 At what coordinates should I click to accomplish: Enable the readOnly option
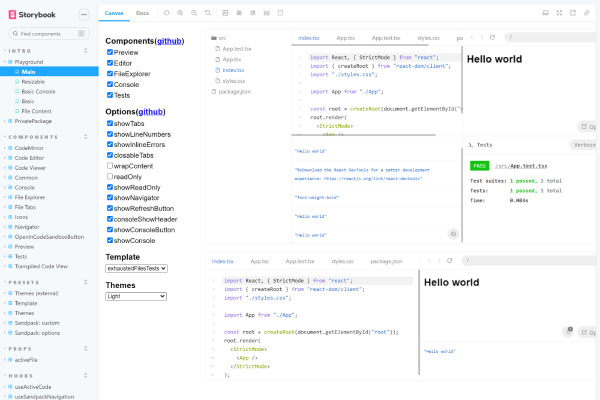click(110, 176)
